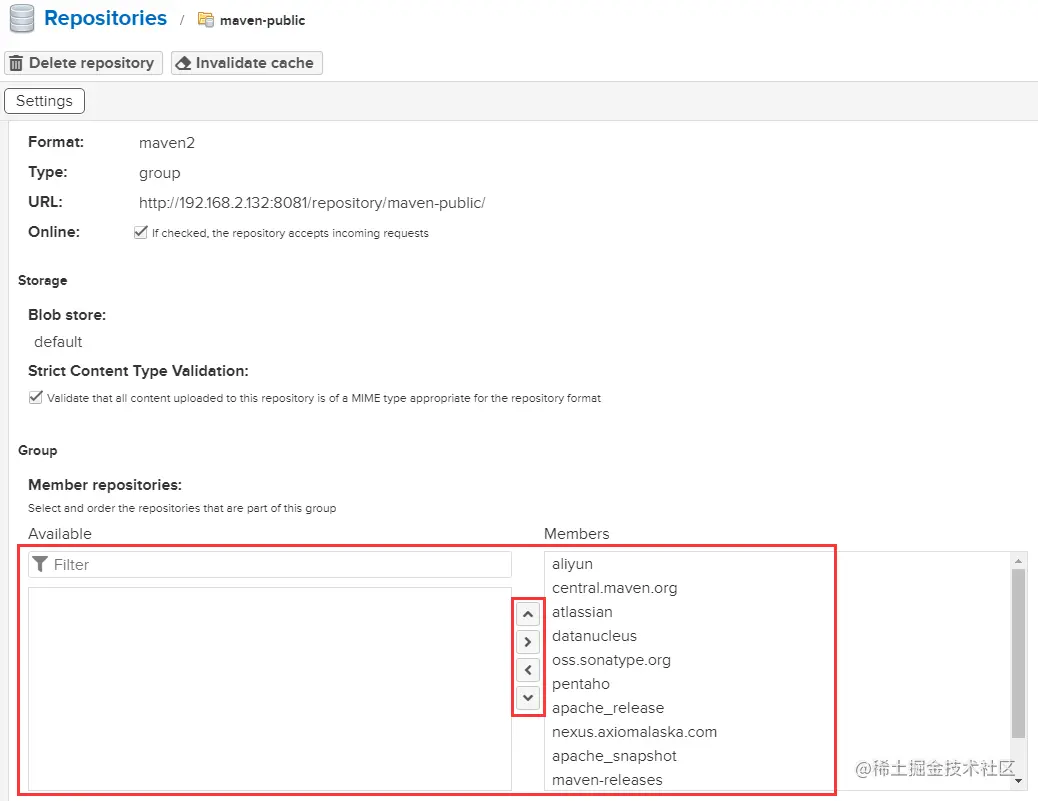Move selected member up with the arrow
The height and width of the screenshot is (801, 1038).
click(528, 614)
